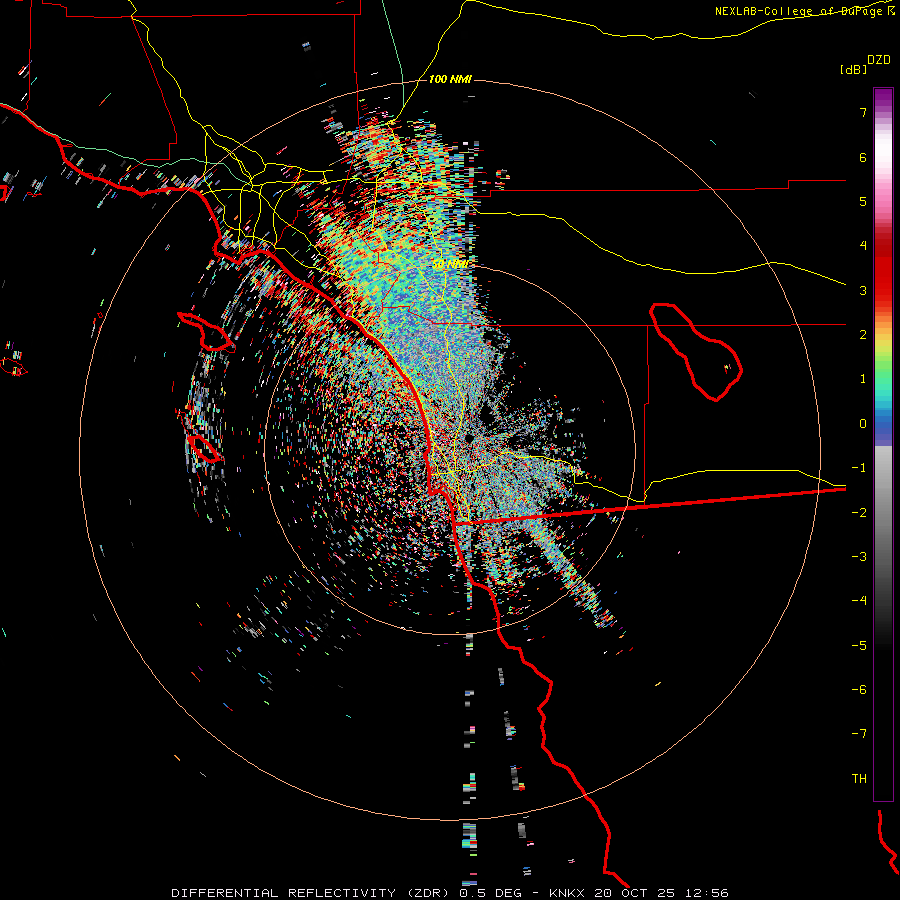Click the TH threshold label on scale
900x900 pixels.
(859, 779)
